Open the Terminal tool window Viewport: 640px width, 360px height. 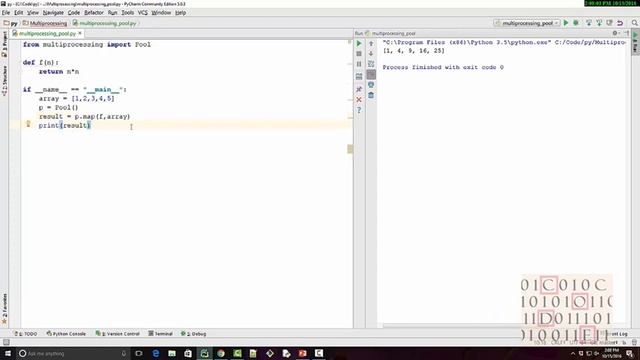pos(160,334)
